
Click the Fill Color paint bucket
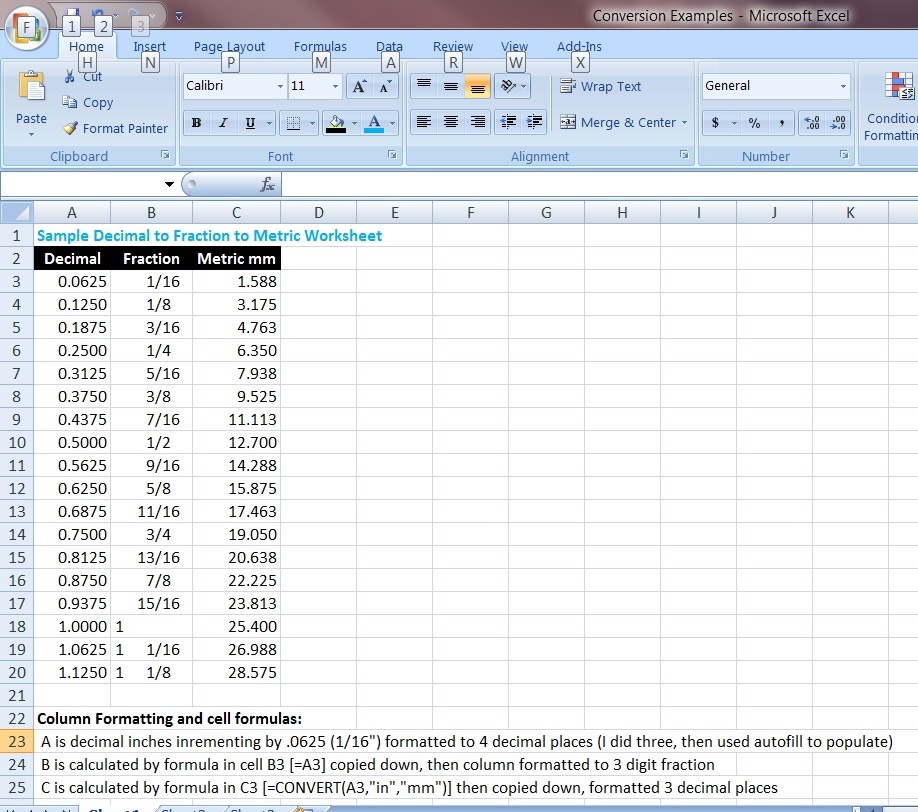tap(336, 123)
